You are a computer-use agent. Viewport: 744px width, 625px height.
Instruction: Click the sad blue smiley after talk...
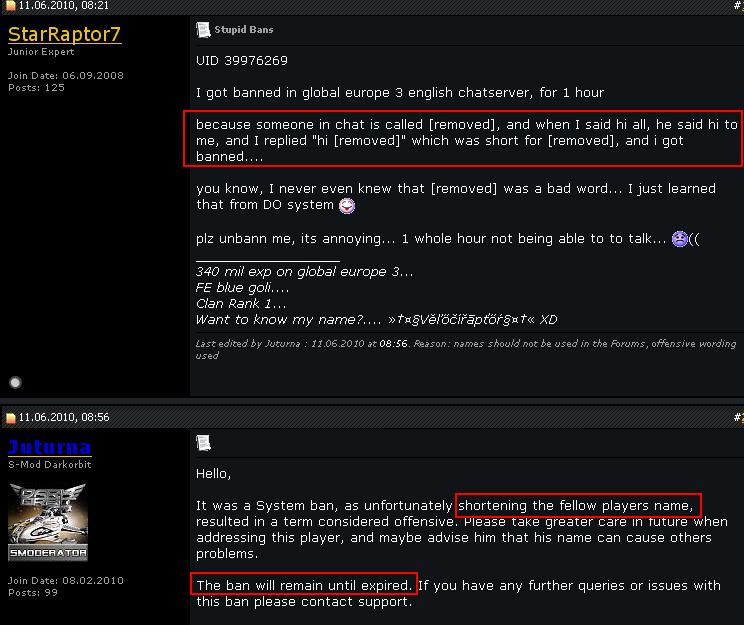(679, 239)
